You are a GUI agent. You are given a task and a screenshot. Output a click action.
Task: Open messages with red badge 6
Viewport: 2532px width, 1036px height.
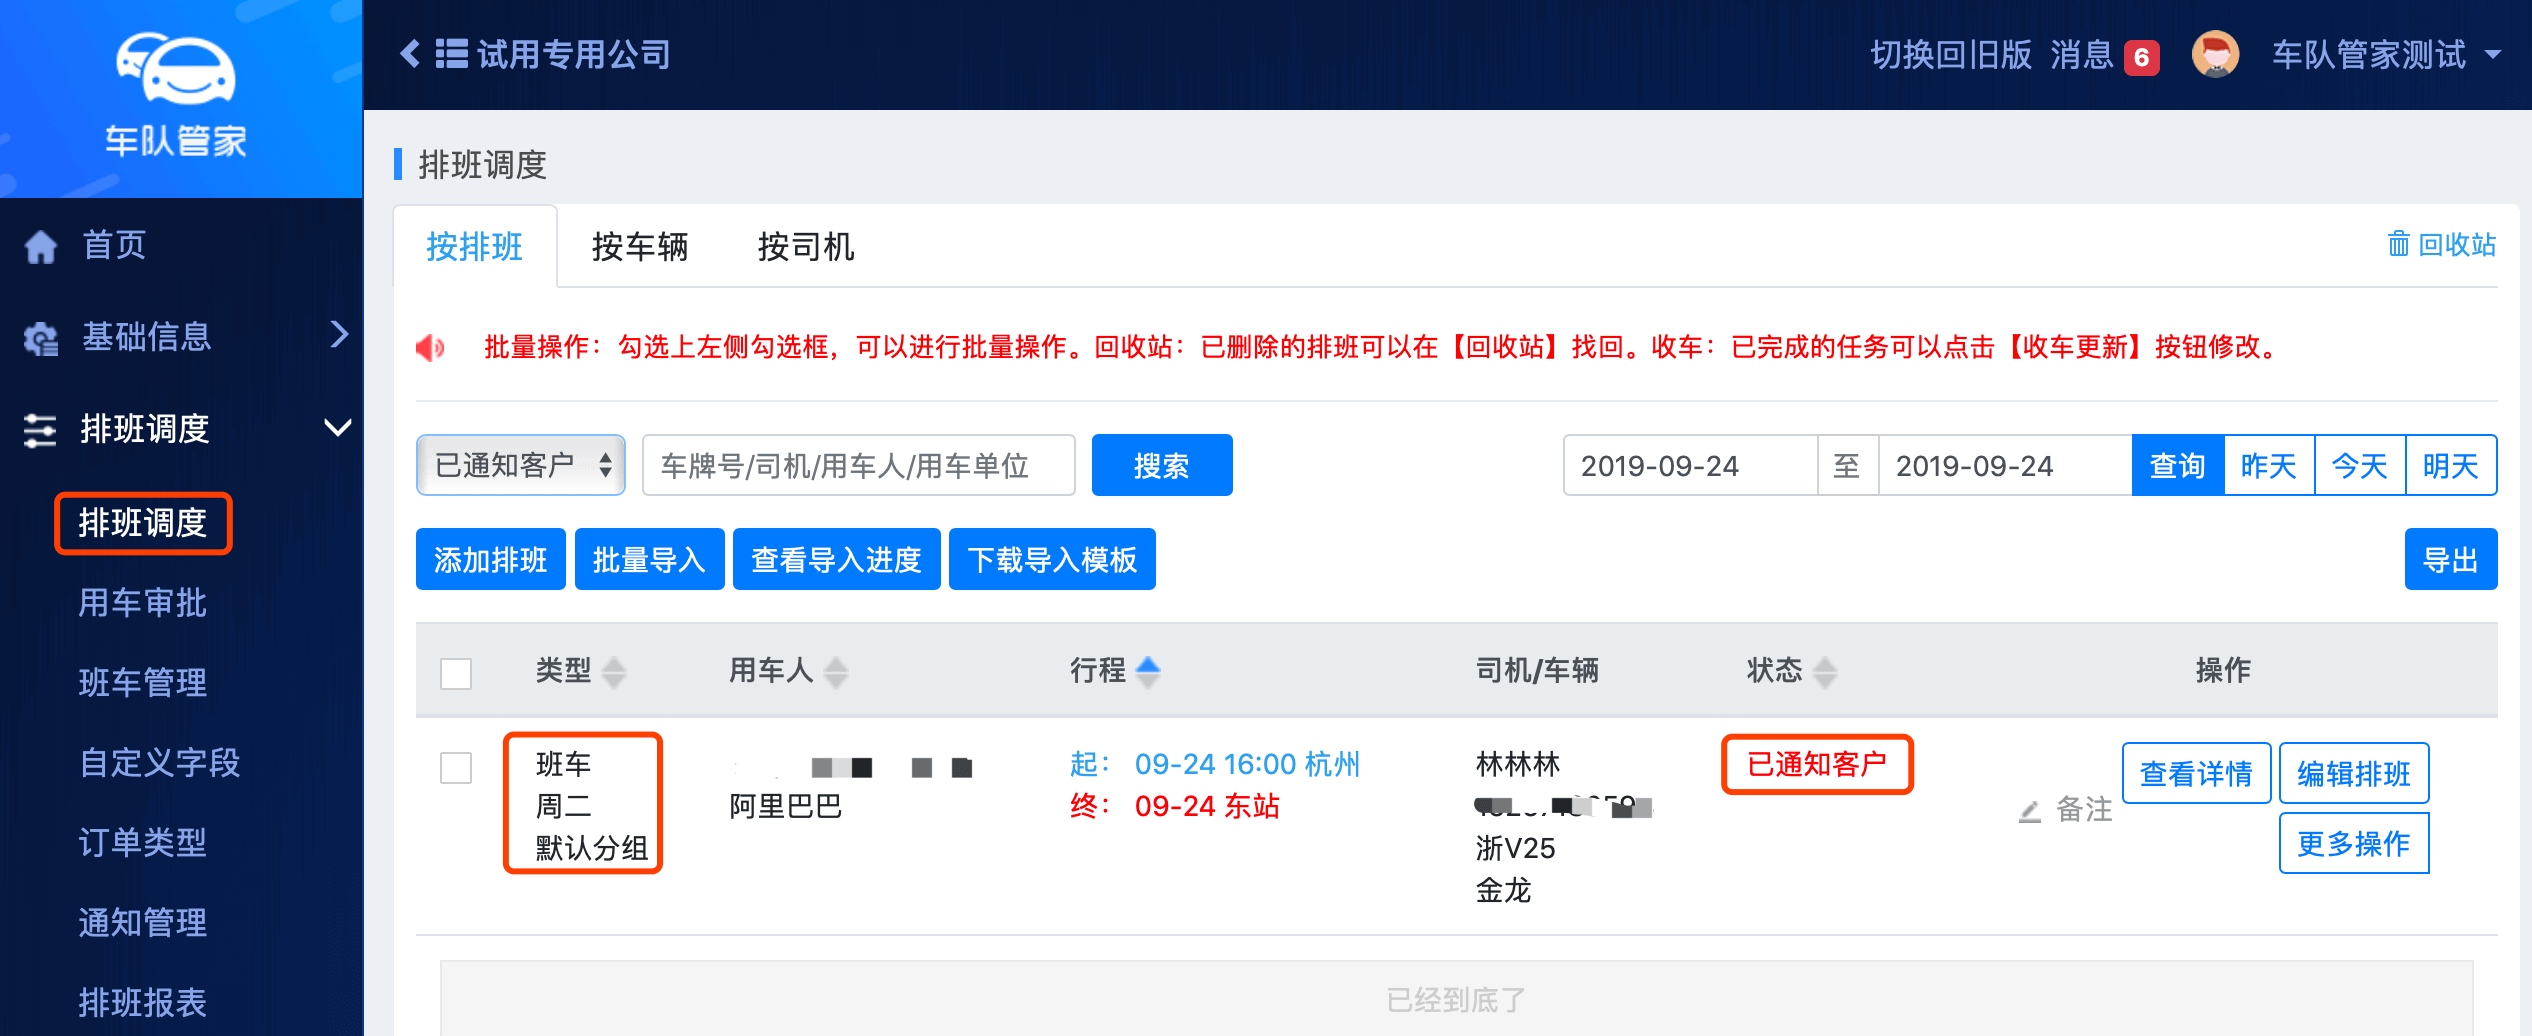coord(2104,56)
